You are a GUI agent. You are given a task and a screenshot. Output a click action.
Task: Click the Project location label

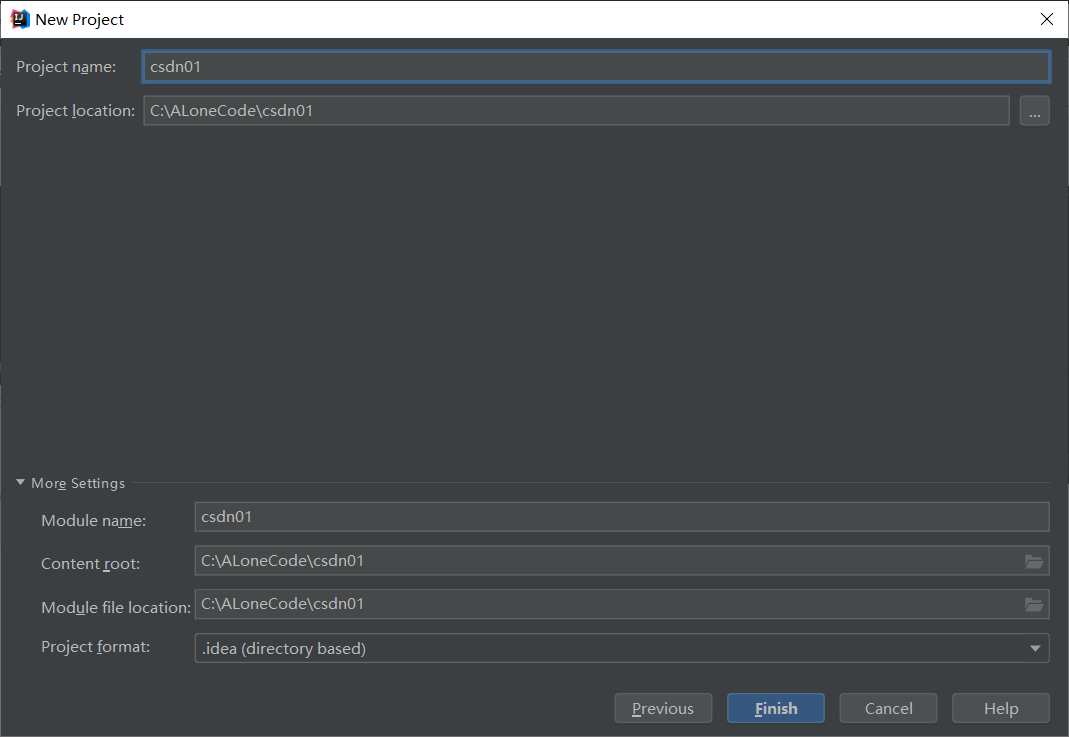76,110
